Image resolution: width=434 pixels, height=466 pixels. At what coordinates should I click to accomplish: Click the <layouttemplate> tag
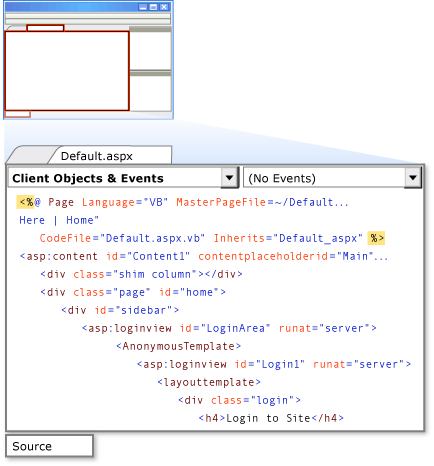tap(209, 382)
